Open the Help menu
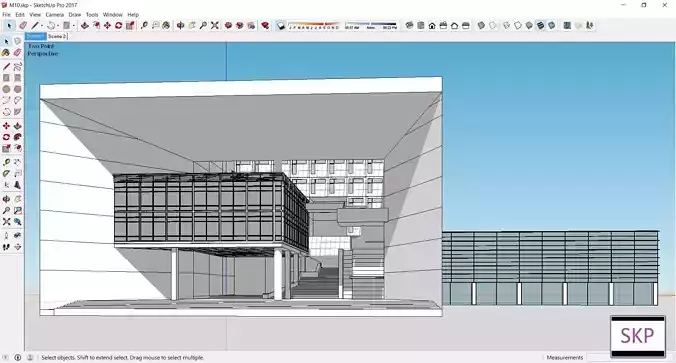 133,15
